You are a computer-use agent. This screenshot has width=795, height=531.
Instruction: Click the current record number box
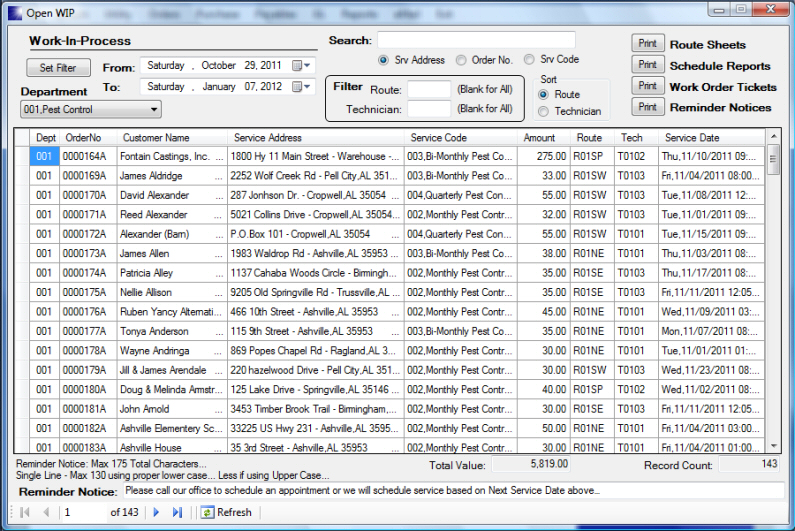pos(84,512)
